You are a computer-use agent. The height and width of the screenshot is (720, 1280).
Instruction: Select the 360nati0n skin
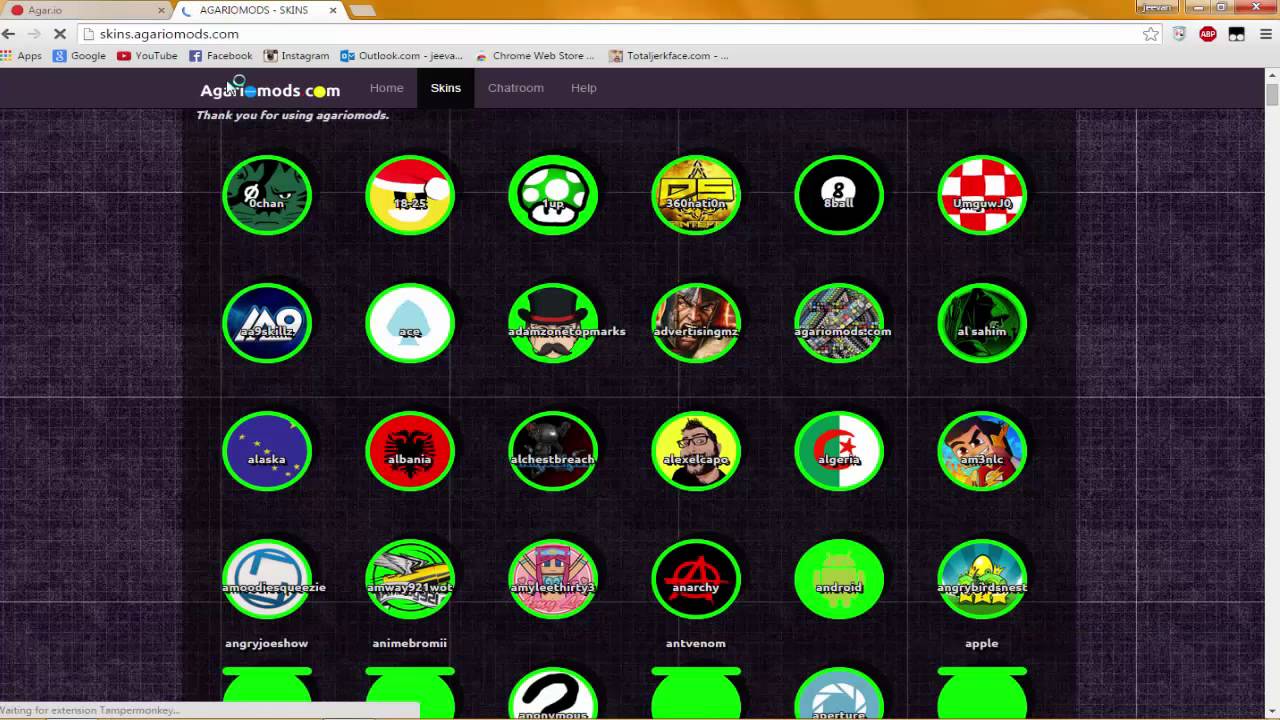click(x=696, y=195)
